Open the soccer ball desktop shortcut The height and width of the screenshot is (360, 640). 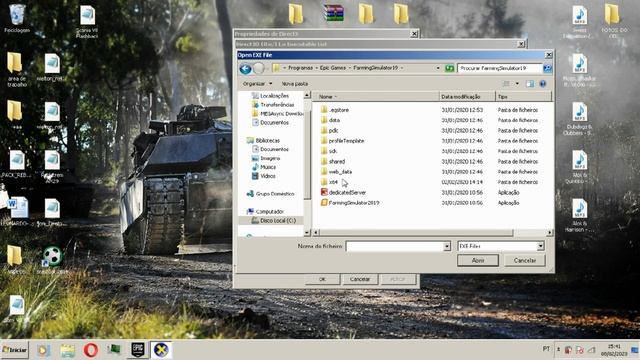52,260
